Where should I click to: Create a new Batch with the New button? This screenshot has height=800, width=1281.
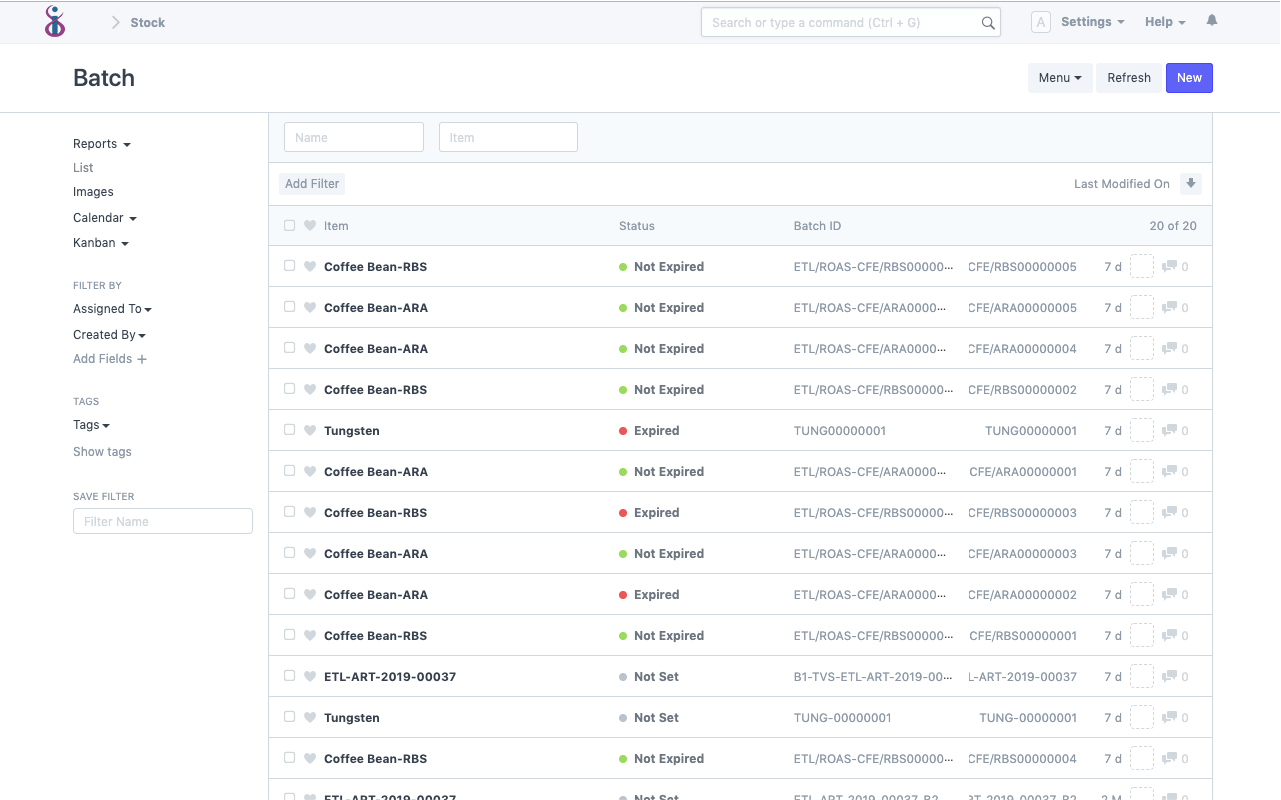[x=1189, y=77]
